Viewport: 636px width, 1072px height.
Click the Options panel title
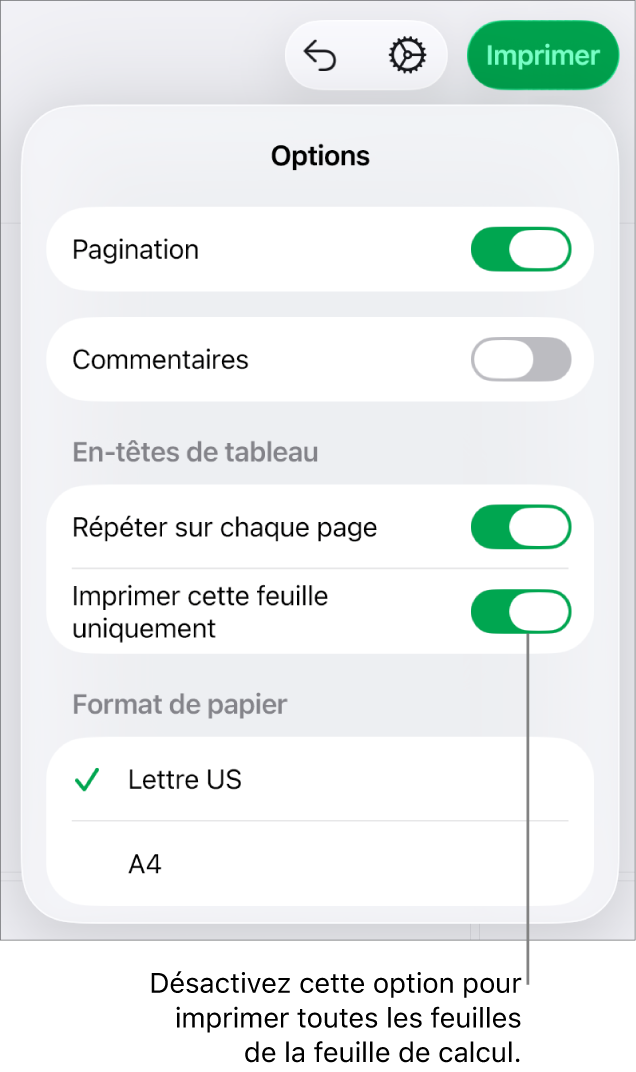coord(320,156)
